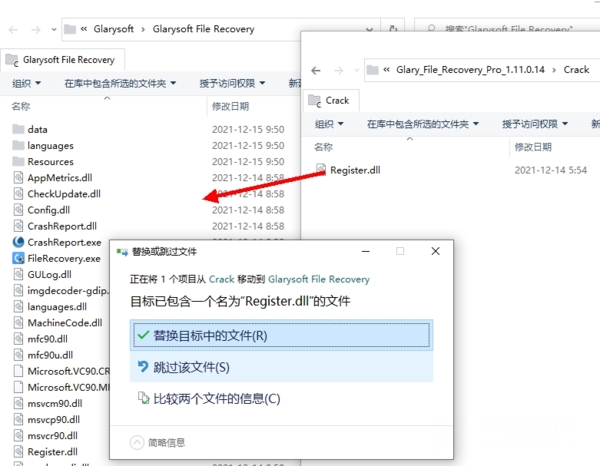
Task: Open 组织 menu in Crack window
Action: click(329, 124)
